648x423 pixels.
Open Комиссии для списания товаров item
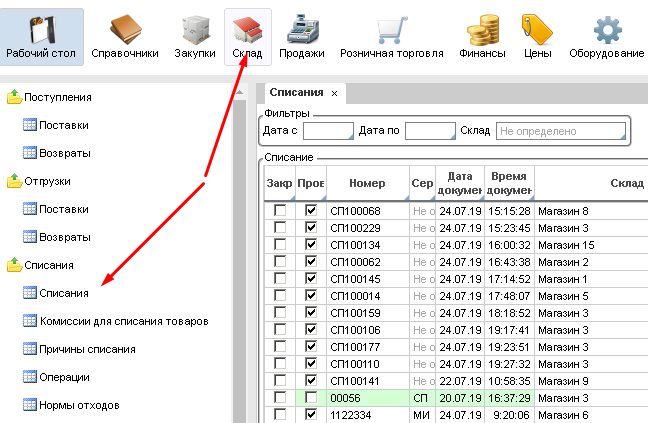click(x=123, y=321)
